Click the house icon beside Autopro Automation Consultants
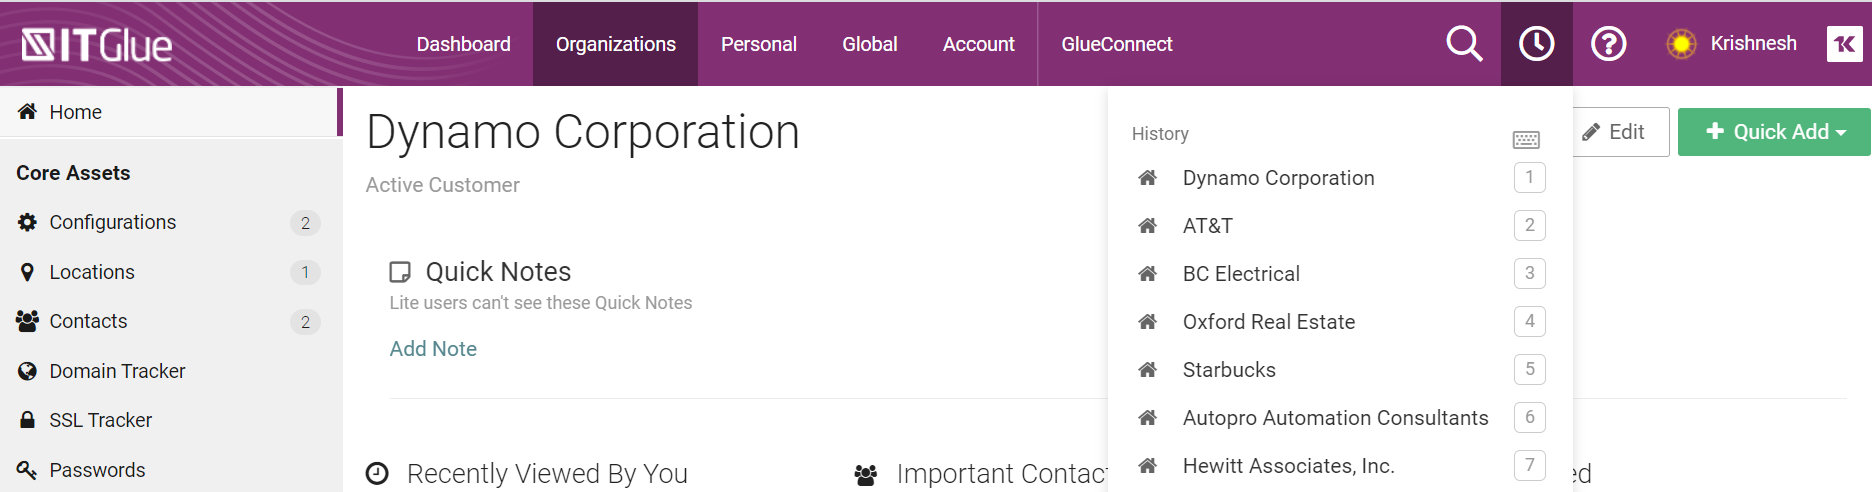This screenshot has width=1872, height=492. point(1148,418)
